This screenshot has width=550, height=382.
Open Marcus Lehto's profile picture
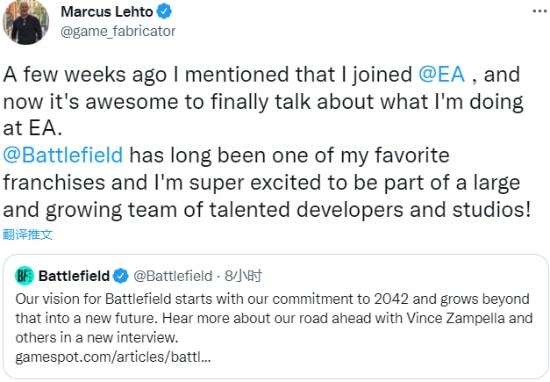click(x=26, y=22)
